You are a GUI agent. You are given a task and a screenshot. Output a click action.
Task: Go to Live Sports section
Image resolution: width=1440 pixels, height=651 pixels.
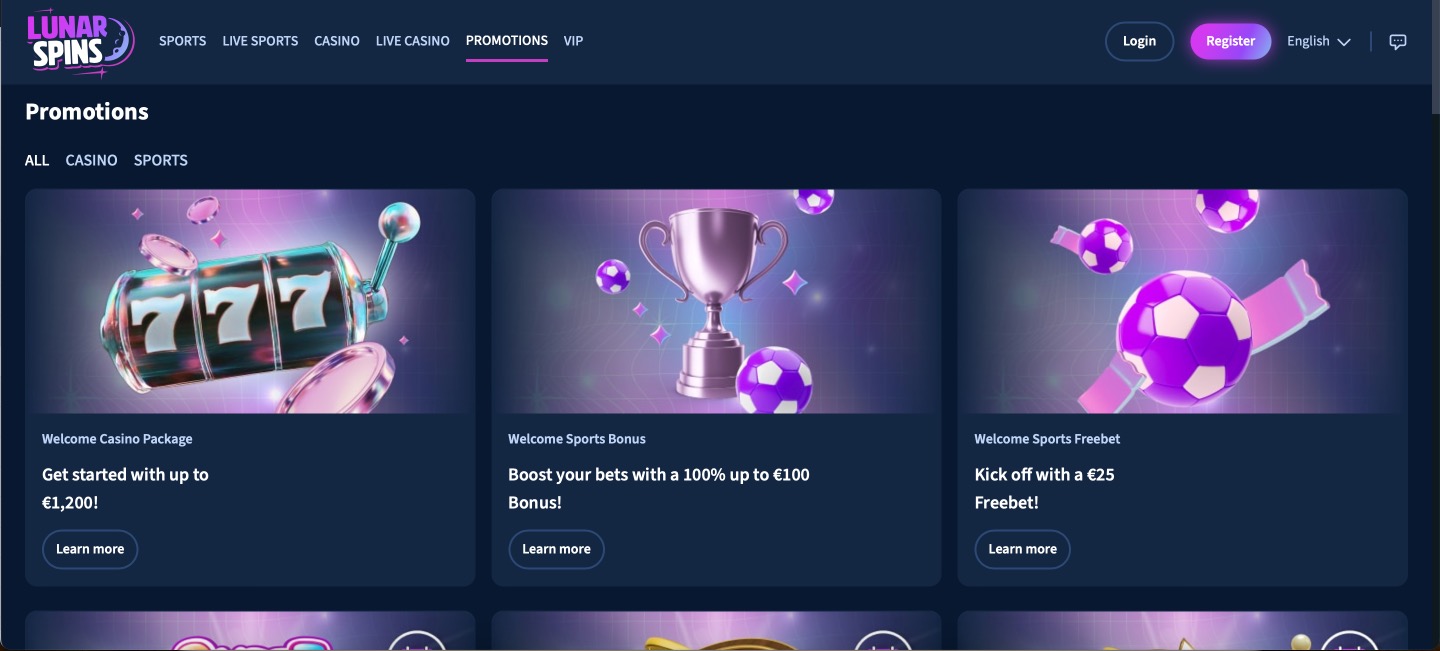coord(260,41)
